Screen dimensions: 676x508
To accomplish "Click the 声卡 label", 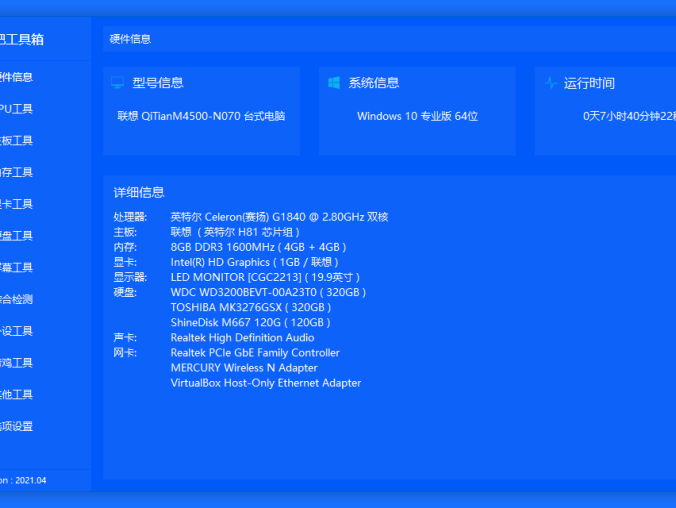I will [x=125, y=338].
